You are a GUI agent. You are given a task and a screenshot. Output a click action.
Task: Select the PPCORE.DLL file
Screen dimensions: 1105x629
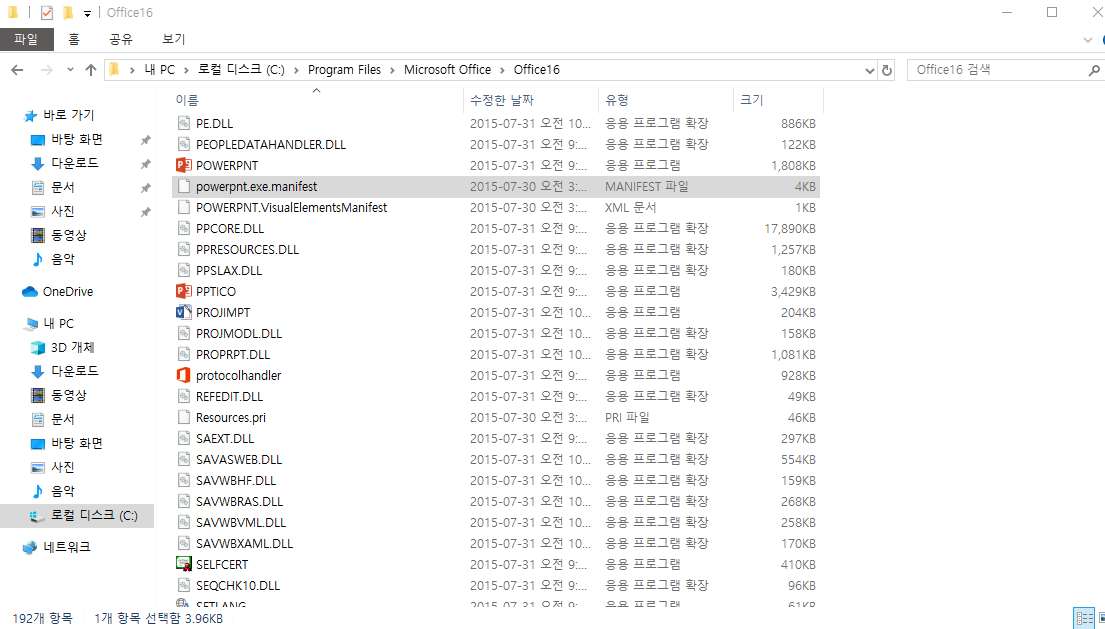(x=496, y=228)
